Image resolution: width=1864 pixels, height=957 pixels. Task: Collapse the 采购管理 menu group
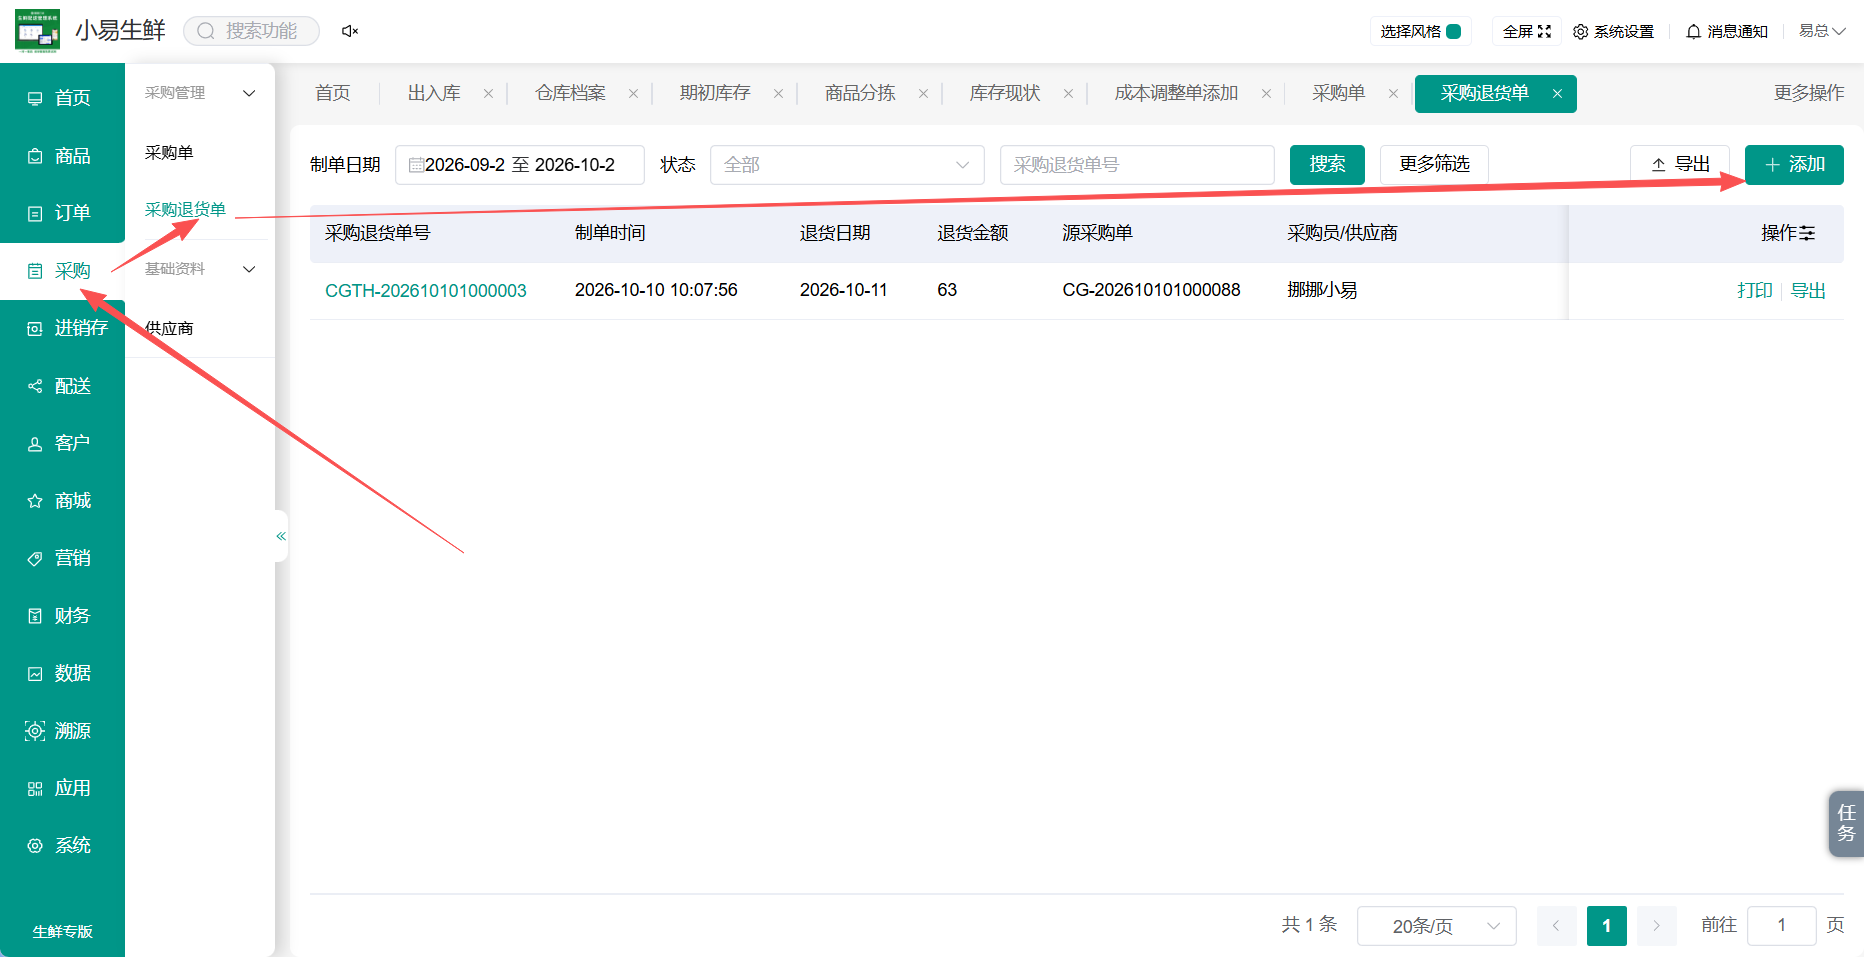(x=249, y=93)
